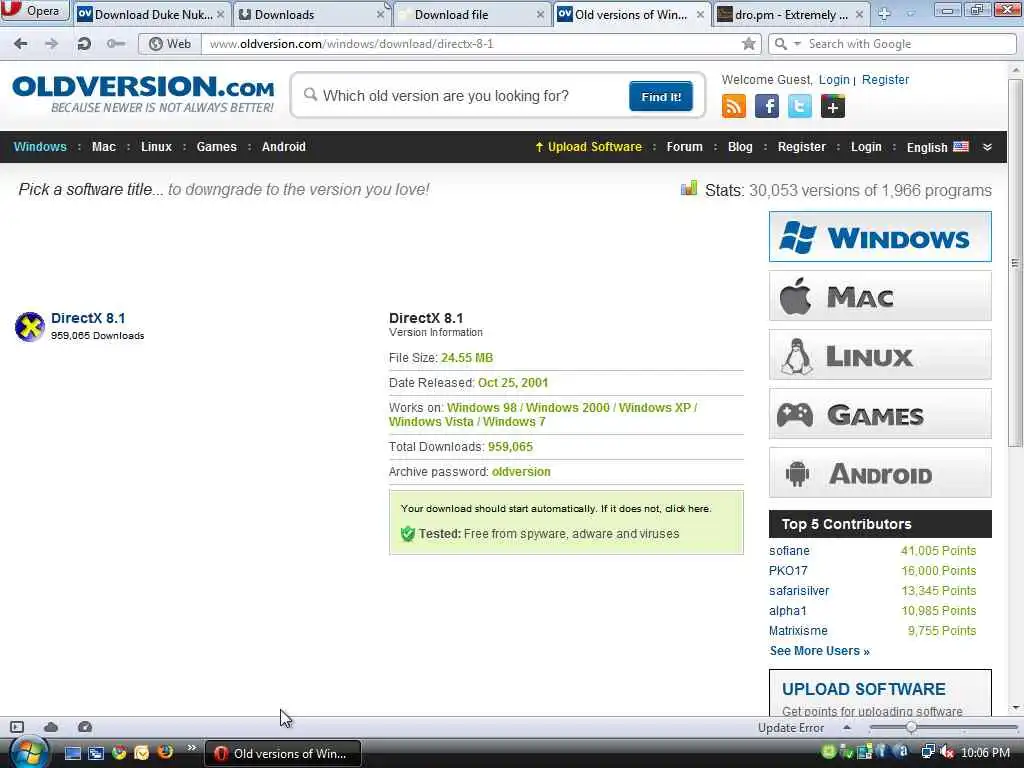Switch to the Download Duke Nuk... tab
Screen dimensions: 1024x768
click(152, 14)
